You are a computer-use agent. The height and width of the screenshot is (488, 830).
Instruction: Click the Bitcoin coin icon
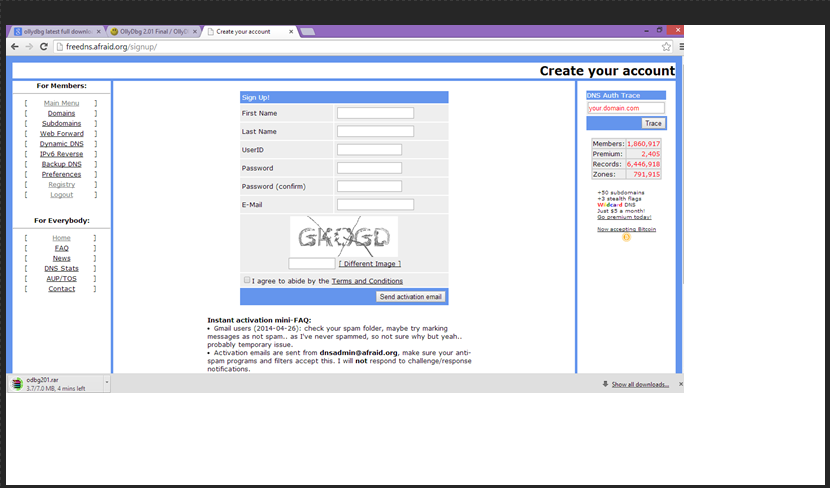pos(626,237)
